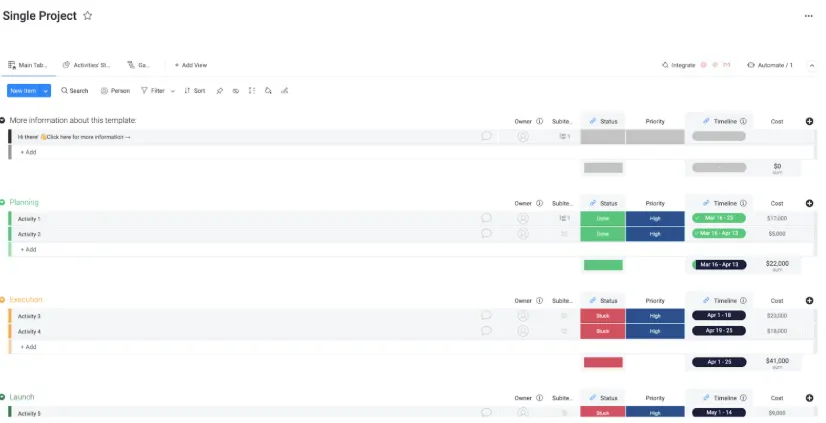Click the Apr 1 - 18 timeline of Activity 3

coord(719,316)
